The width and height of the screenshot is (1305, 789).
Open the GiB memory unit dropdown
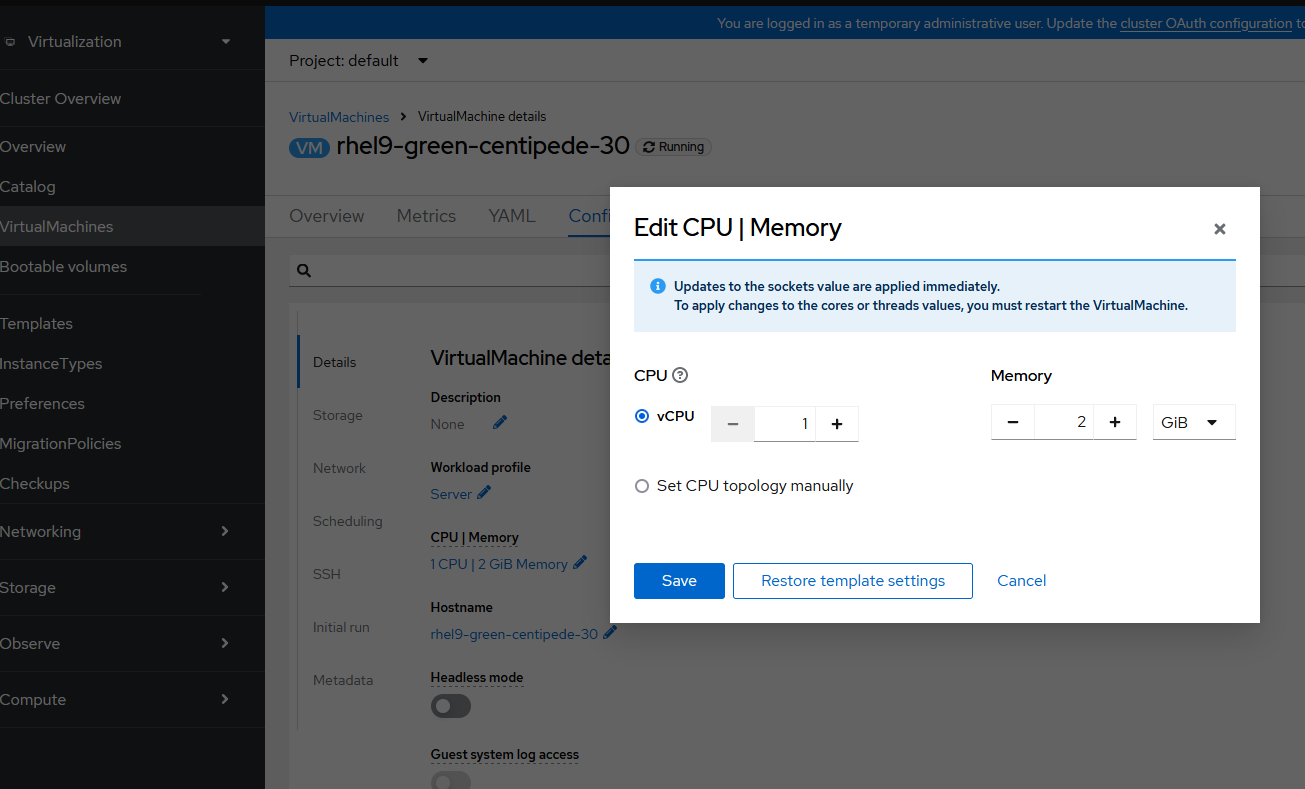pos(1193,422)
